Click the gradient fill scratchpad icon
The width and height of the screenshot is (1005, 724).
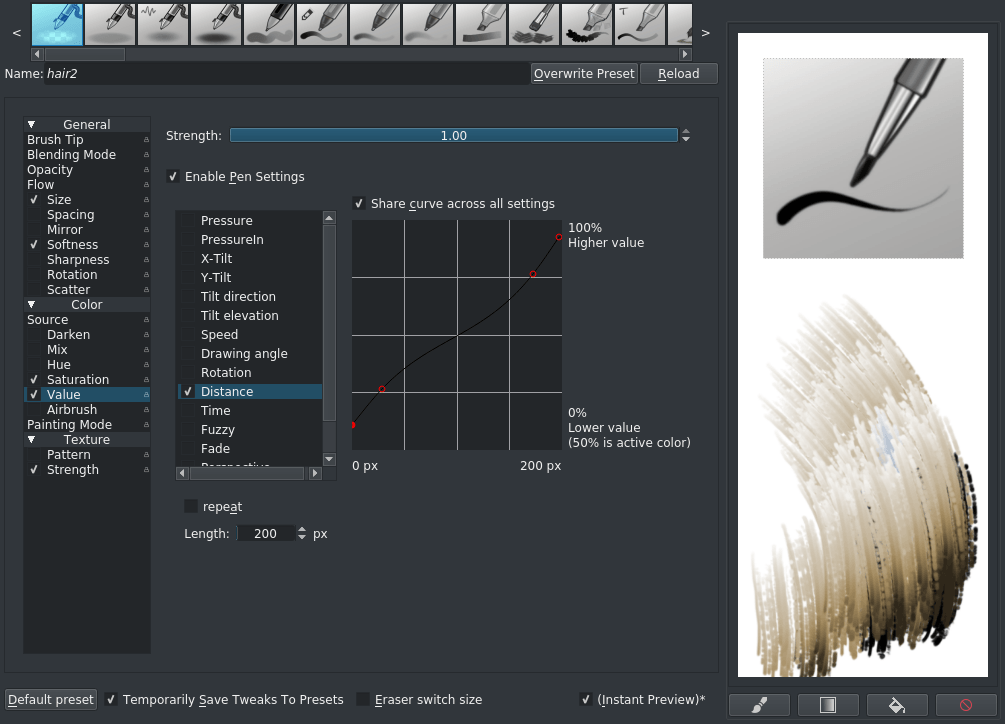tap(828, 705)
